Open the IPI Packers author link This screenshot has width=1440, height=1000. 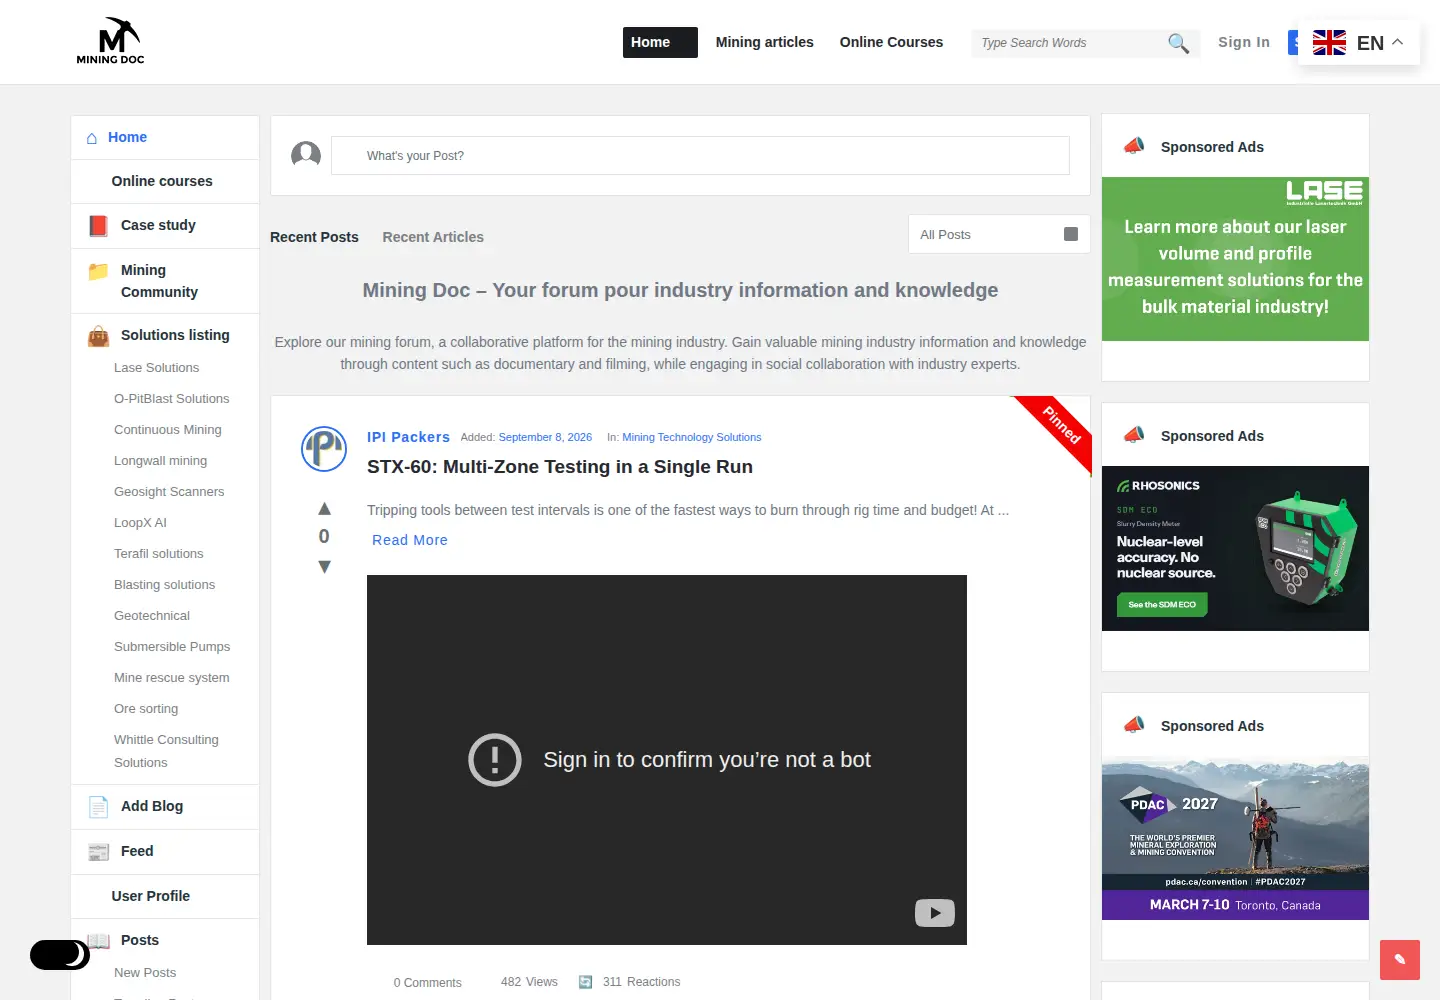[x=408, y=437]
